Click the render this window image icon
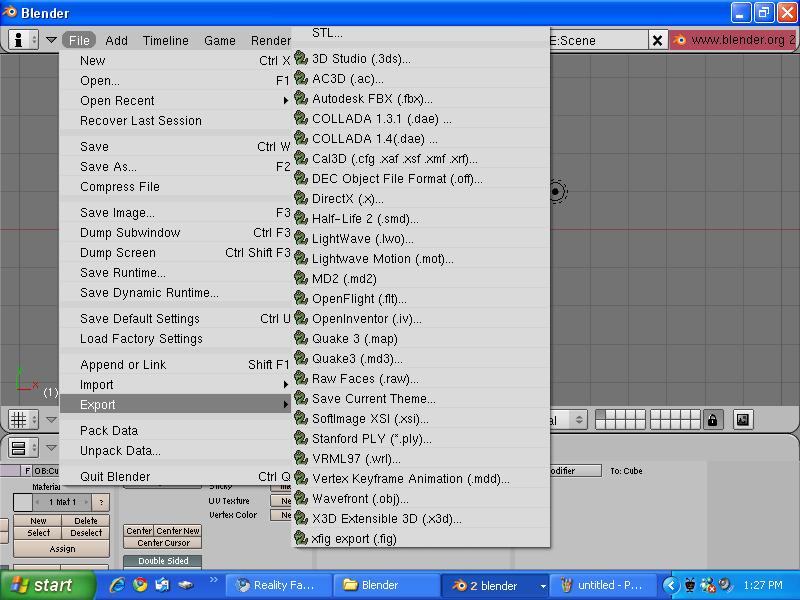Screen dimensions: 800x600 pos(742,420)
